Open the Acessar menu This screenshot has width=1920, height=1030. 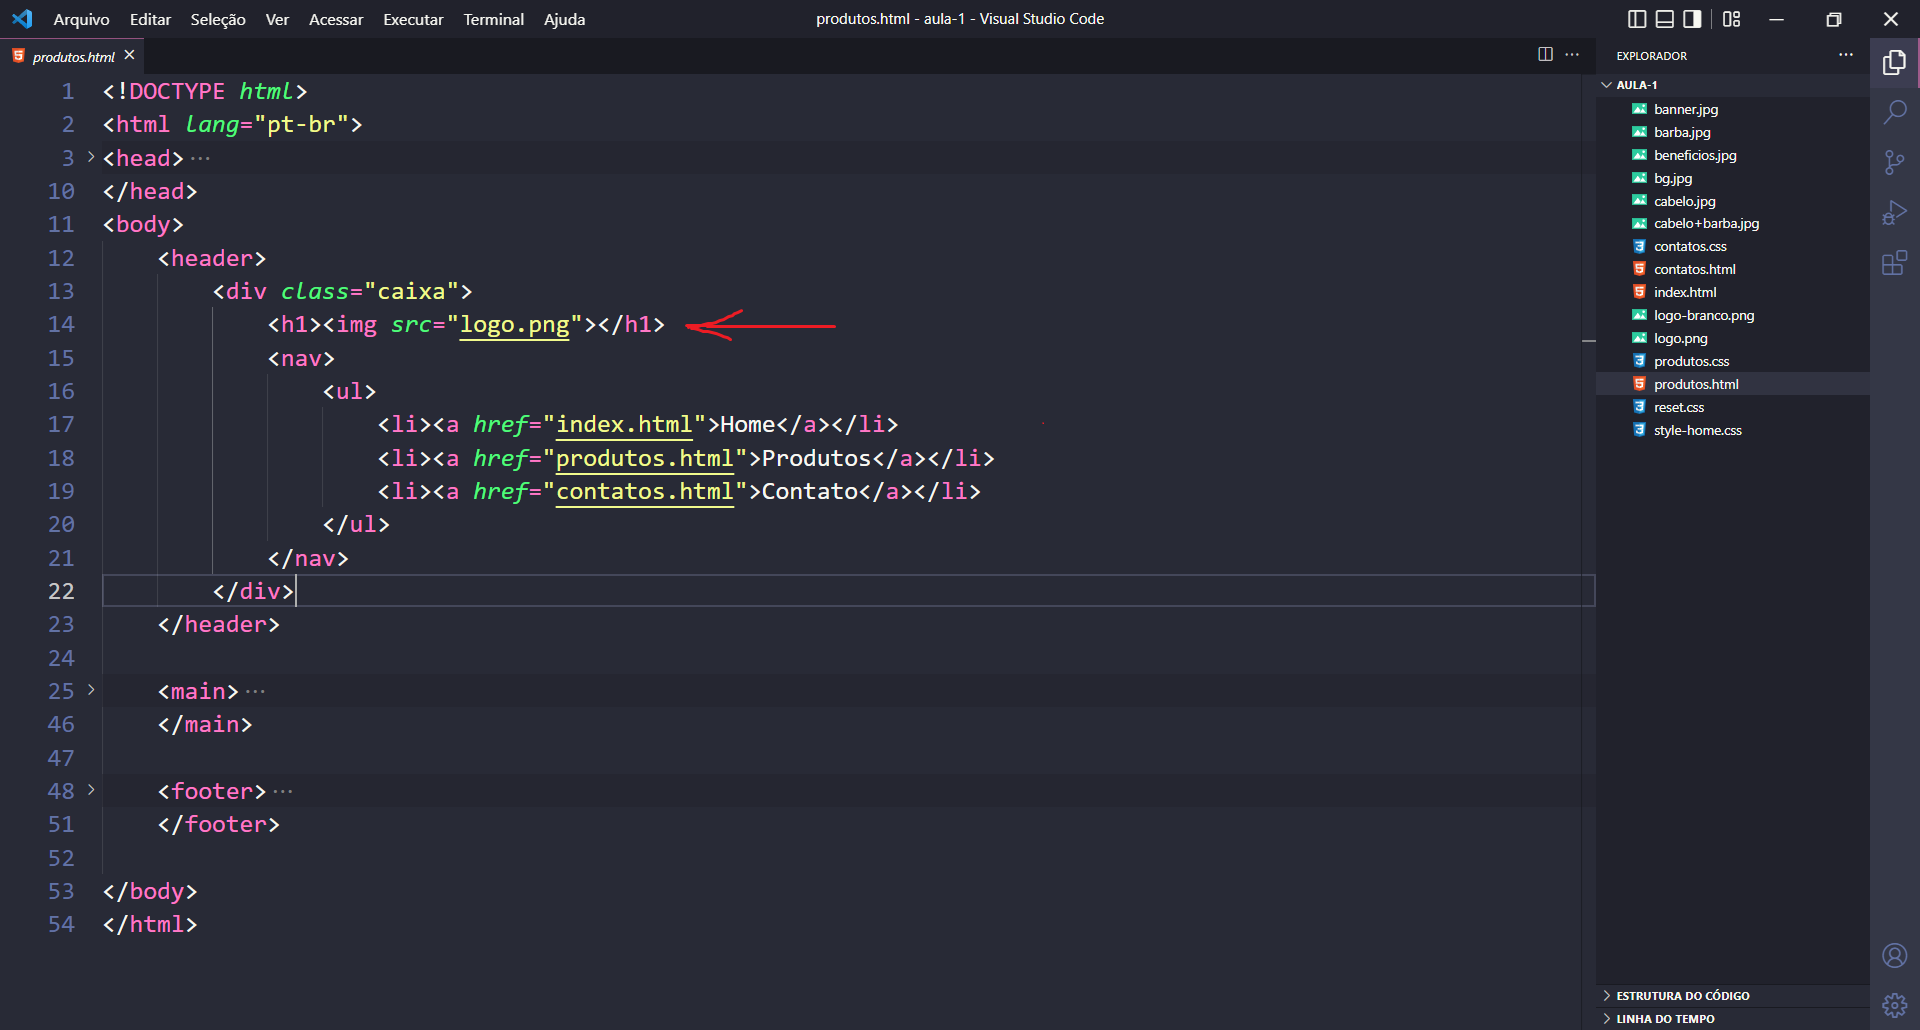[336, 19]
